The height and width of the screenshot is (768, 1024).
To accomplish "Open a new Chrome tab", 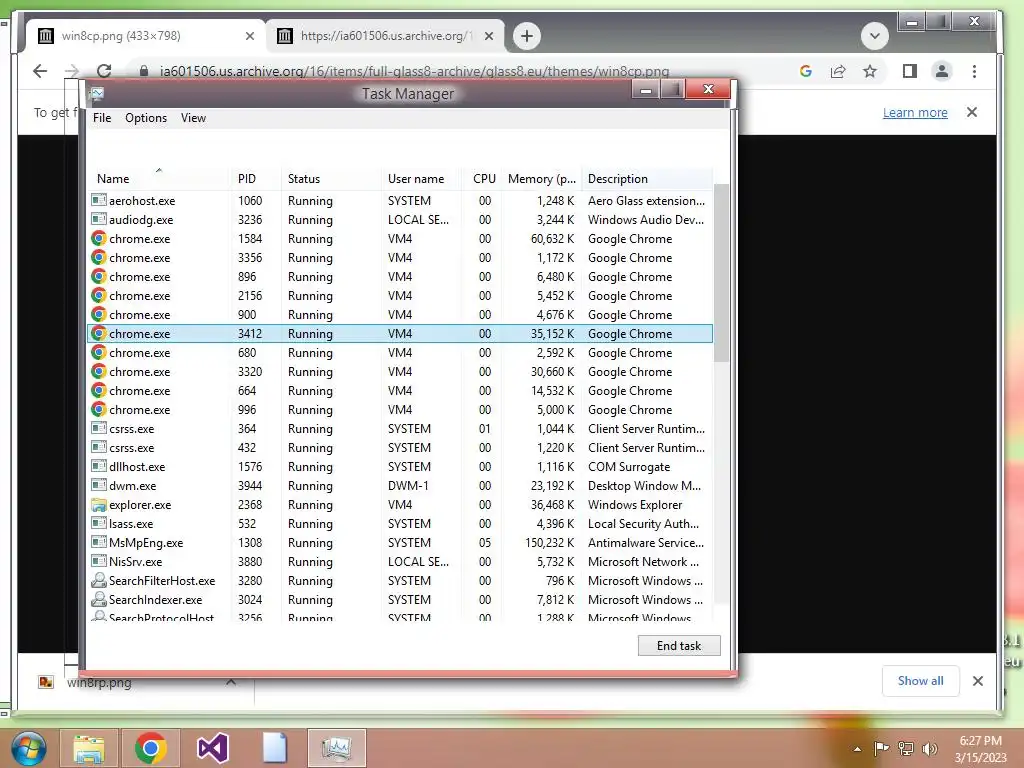I will (527, 36).
